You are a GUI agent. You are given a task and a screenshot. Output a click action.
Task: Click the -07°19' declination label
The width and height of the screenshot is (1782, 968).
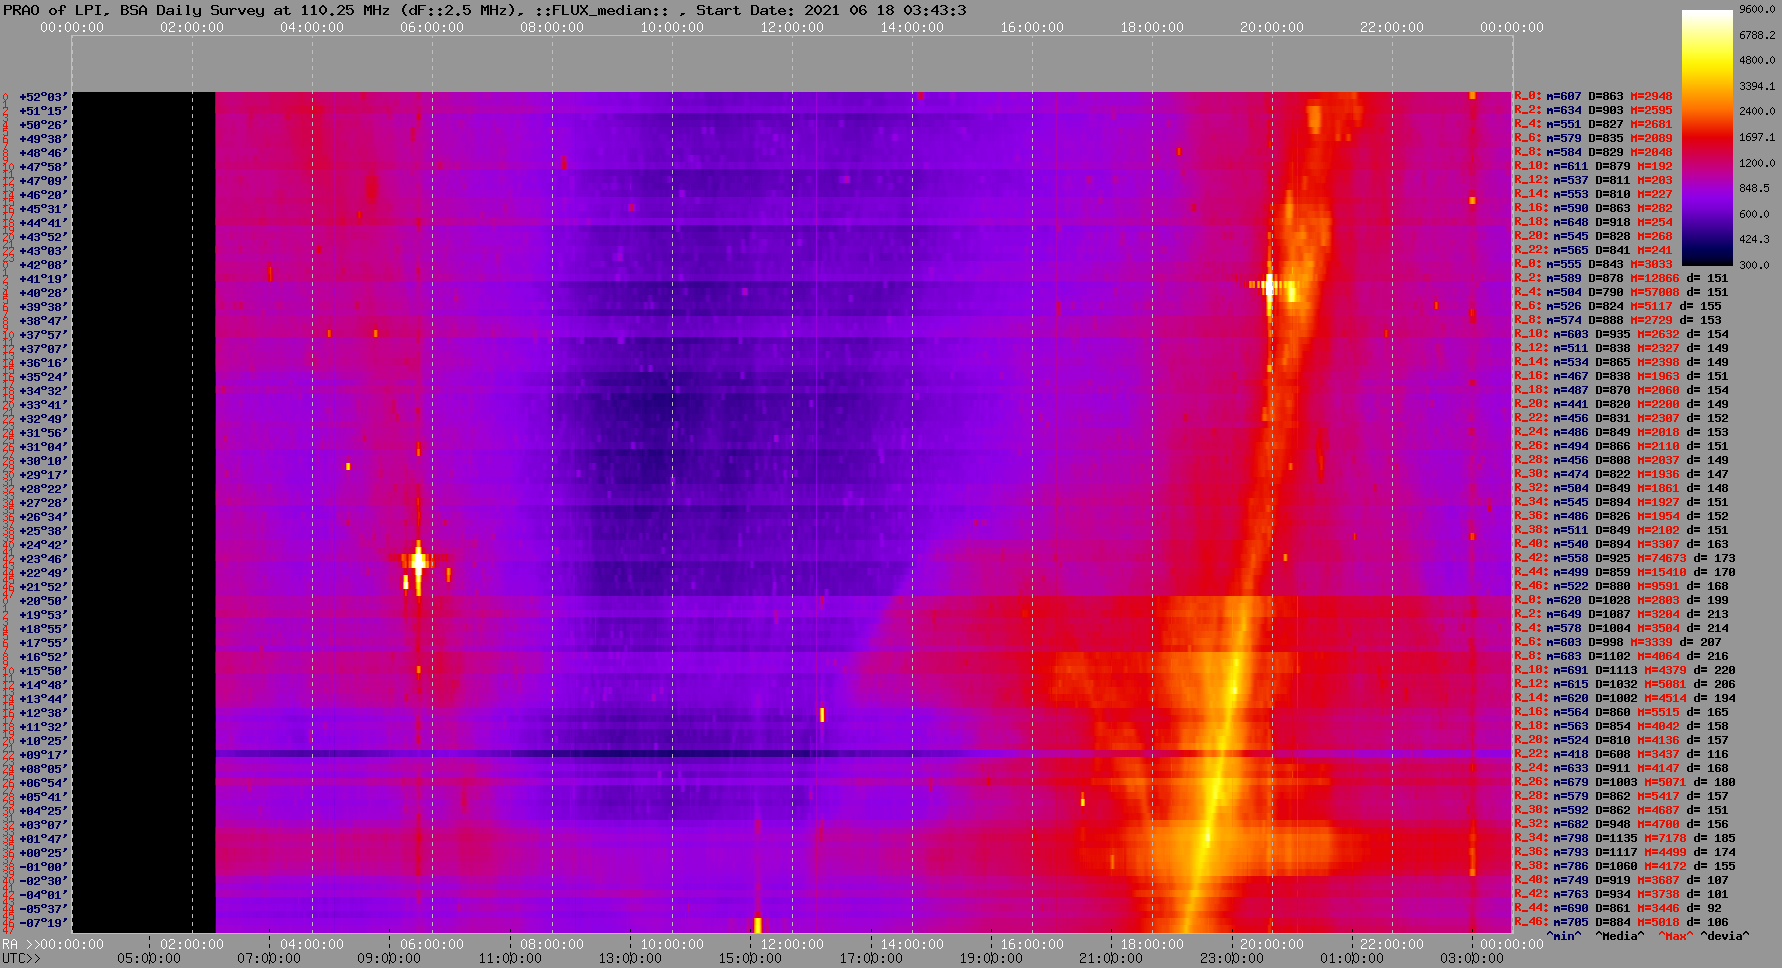pos(43,923)
